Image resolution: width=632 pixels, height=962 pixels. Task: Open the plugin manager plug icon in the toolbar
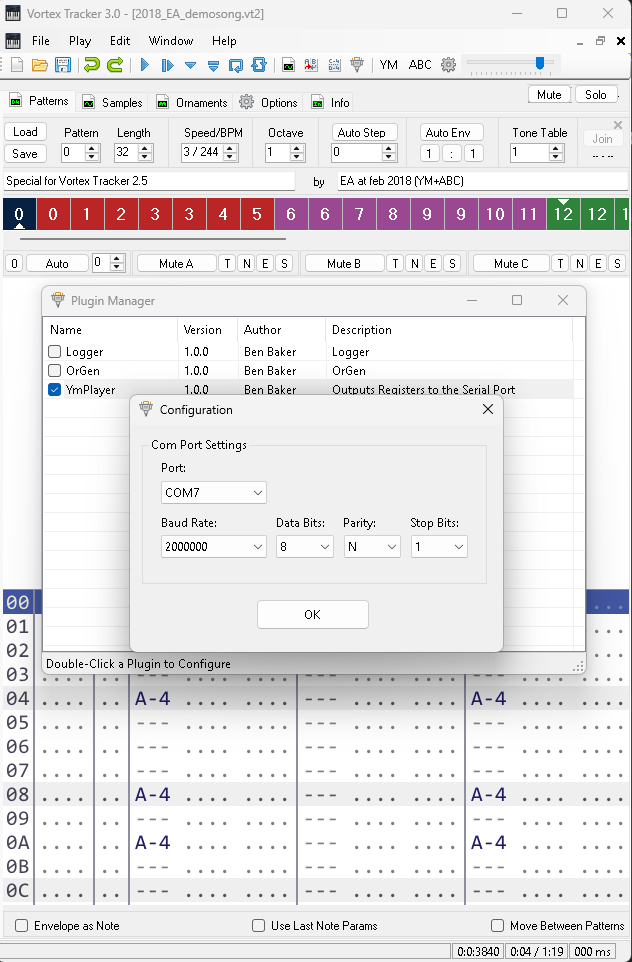[357, 65]
